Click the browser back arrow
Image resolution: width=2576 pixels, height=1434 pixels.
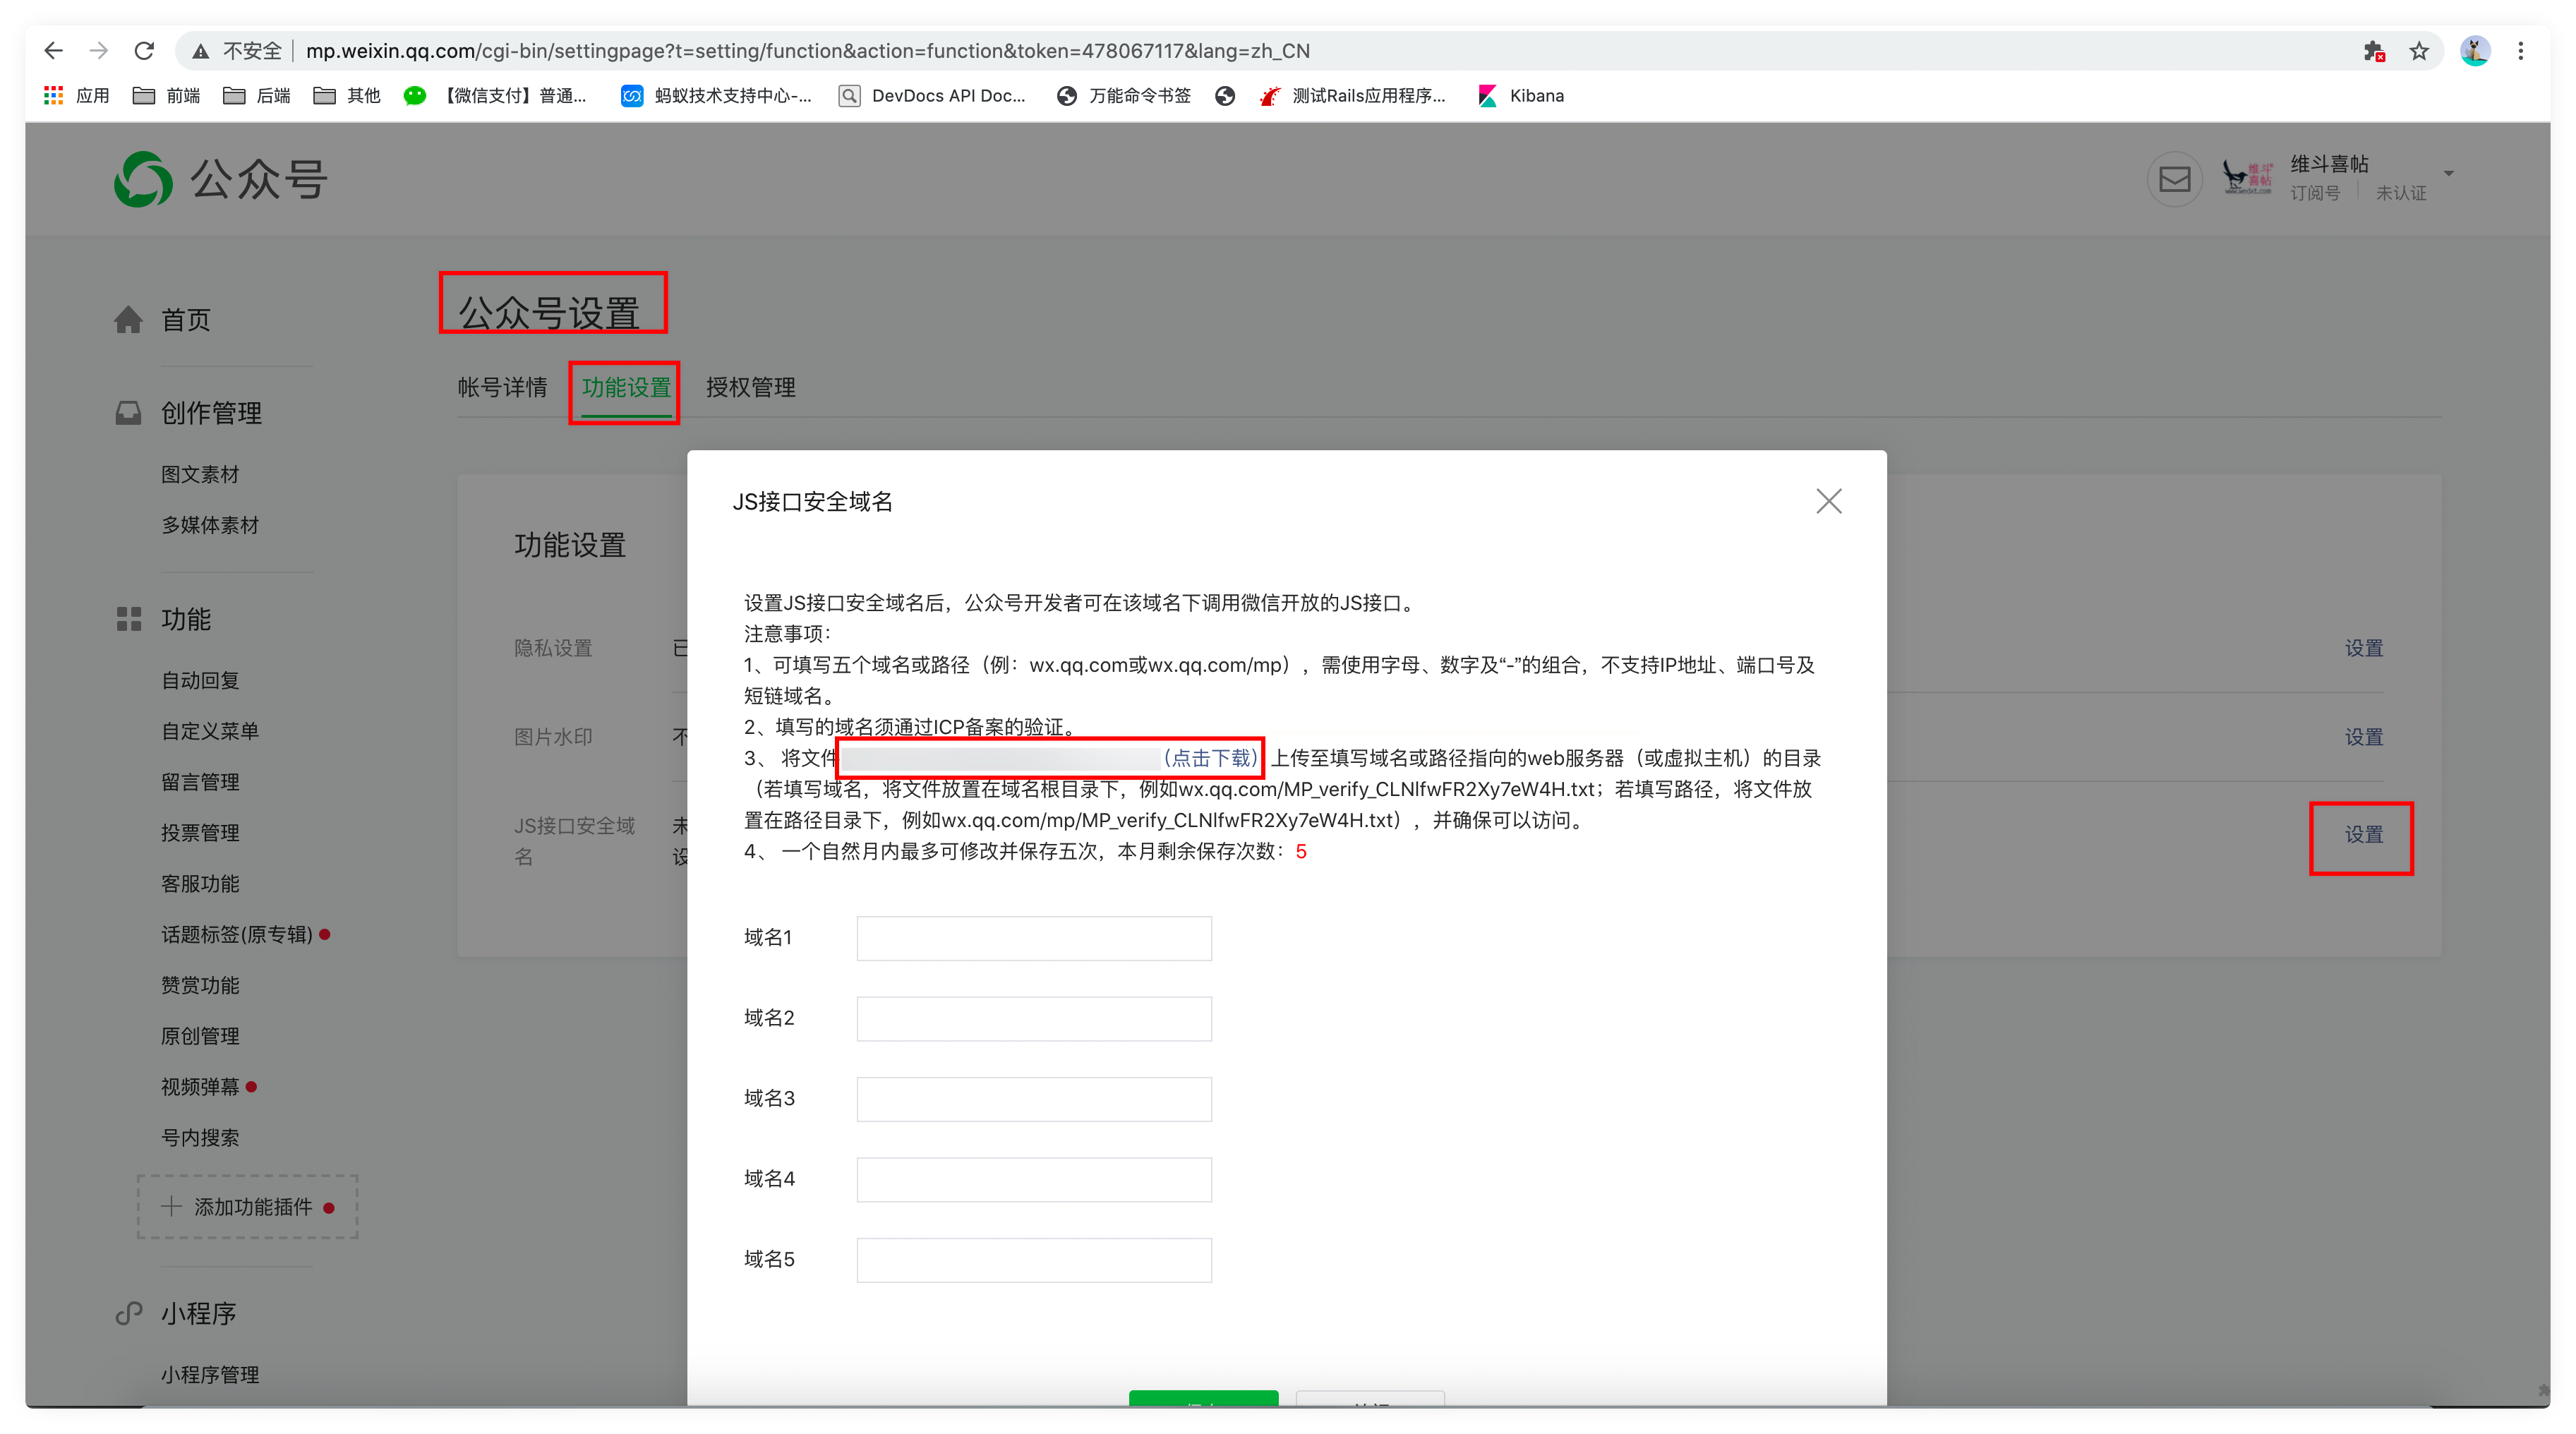pos(54,50)
